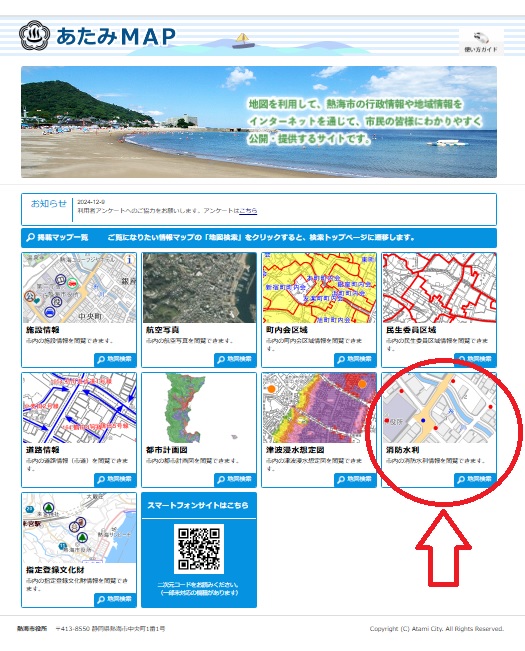The height and width of the screenshot is (651, 525).
Task: Click the 指定登録文化財 card title
Action: pos(55,570)
